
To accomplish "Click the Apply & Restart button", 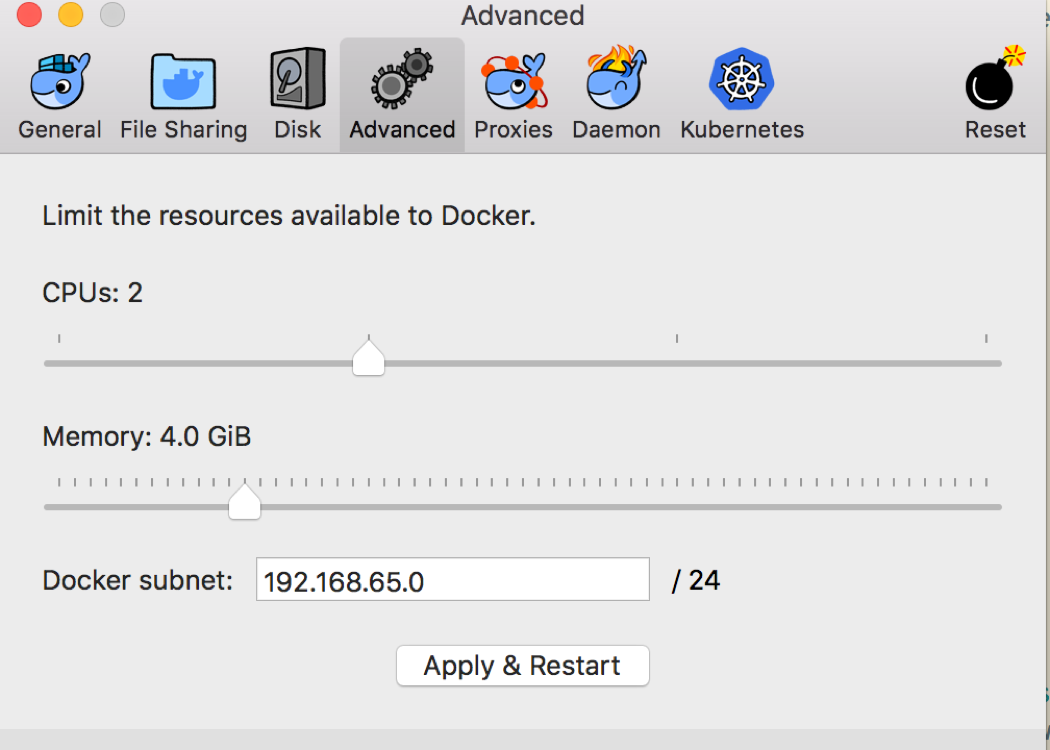I will [522, 666].
